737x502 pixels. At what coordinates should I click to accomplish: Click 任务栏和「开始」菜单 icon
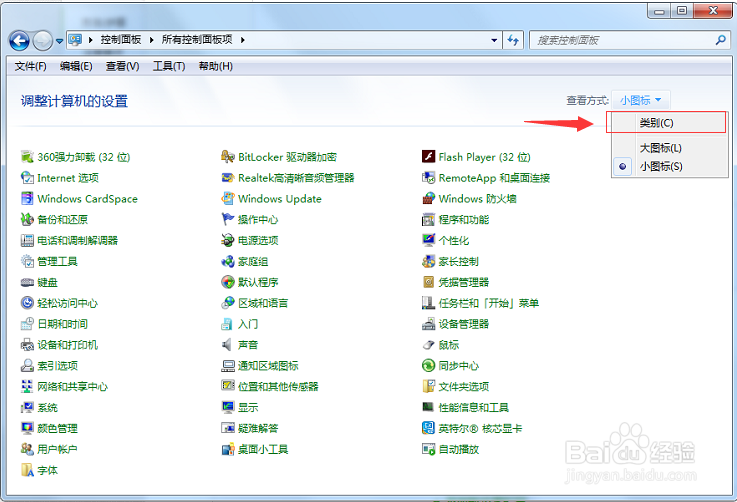pos(428,303)
